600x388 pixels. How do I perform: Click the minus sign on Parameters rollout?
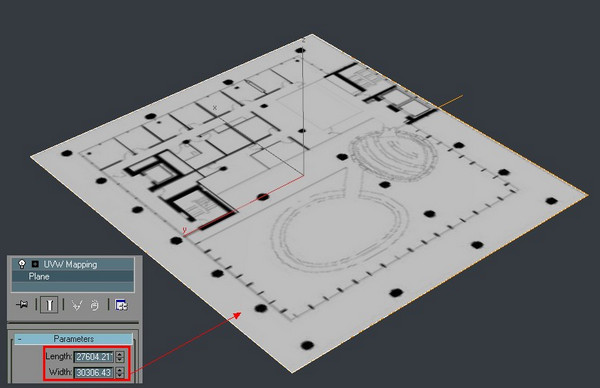click(20, 339)
